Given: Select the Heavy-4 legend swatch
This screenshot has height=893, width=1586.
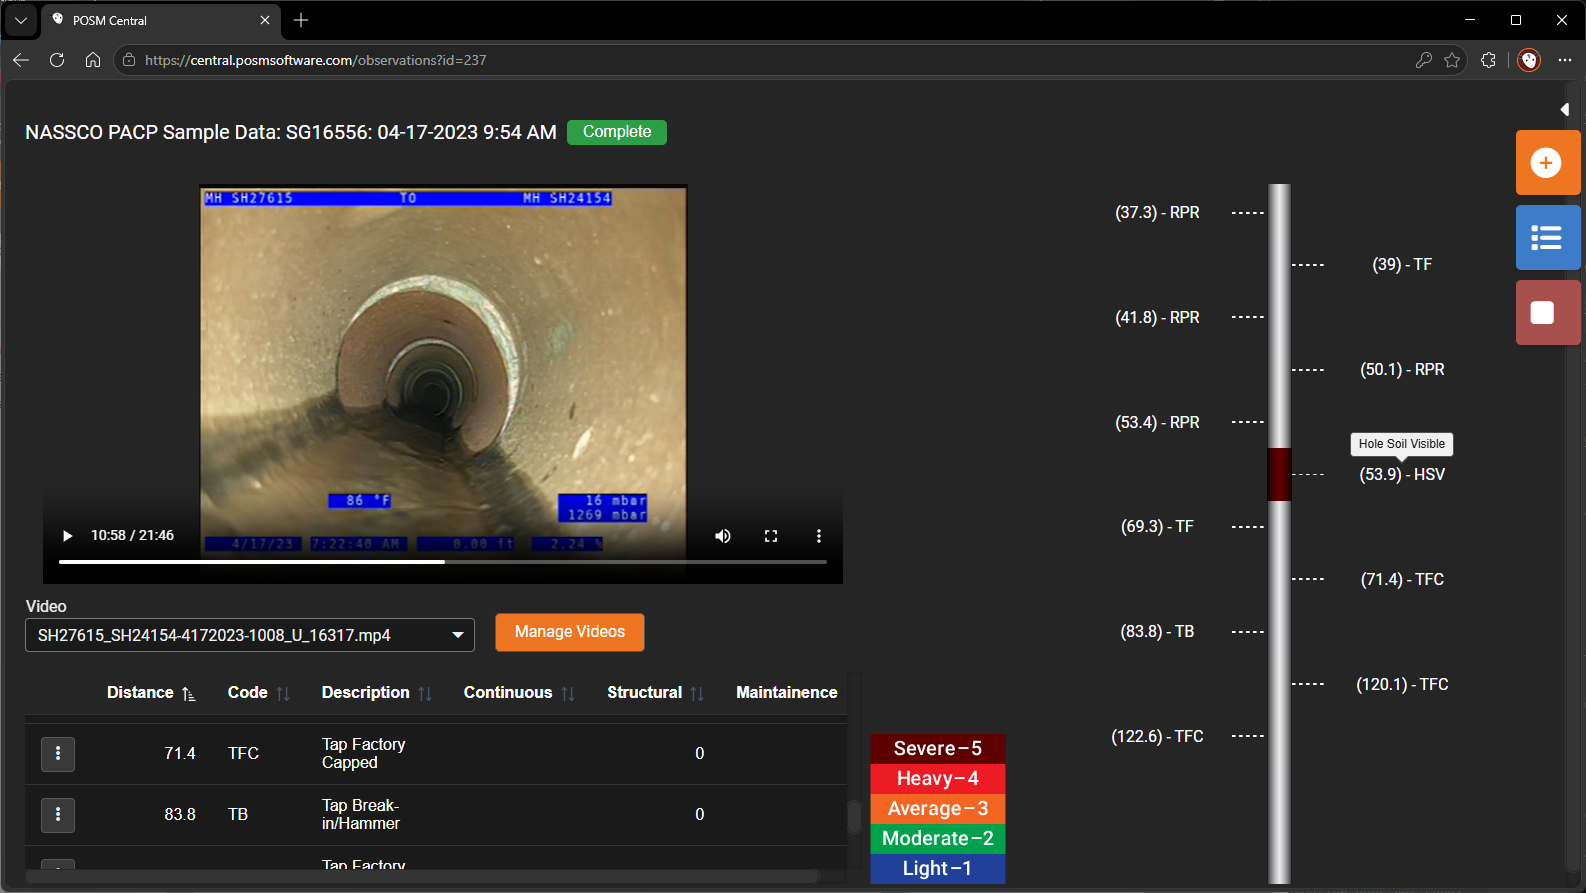Looking at the screenshot, I should (938, 779).
